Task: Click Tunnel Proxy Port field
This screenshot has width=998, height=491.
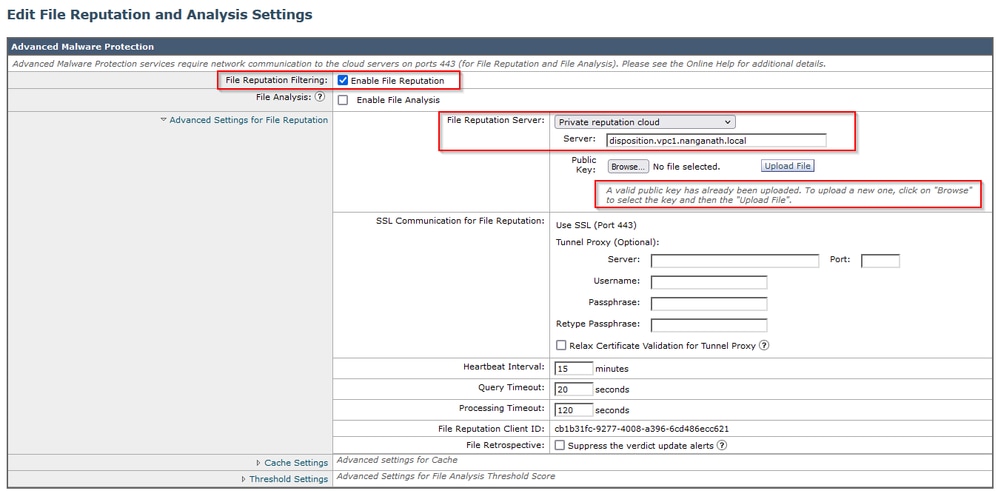Action: tap(880, 260)
